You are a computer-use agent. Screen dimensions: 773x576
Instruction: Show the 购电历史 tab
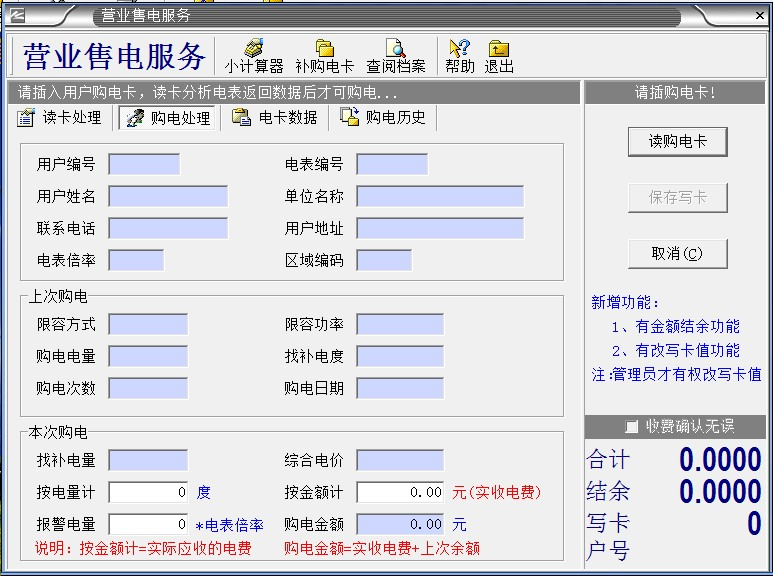[383, 118]
